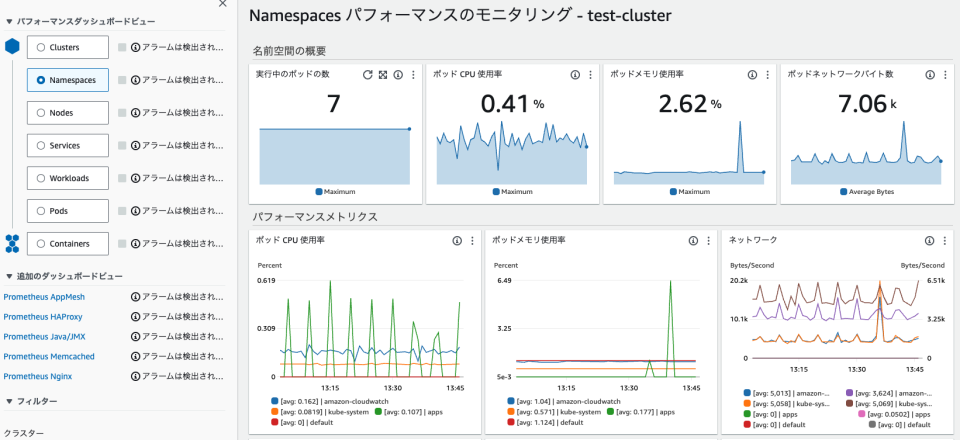The image size is (960, 440).
Task: Collapse the フィルター section
Action: click(9, 401)
